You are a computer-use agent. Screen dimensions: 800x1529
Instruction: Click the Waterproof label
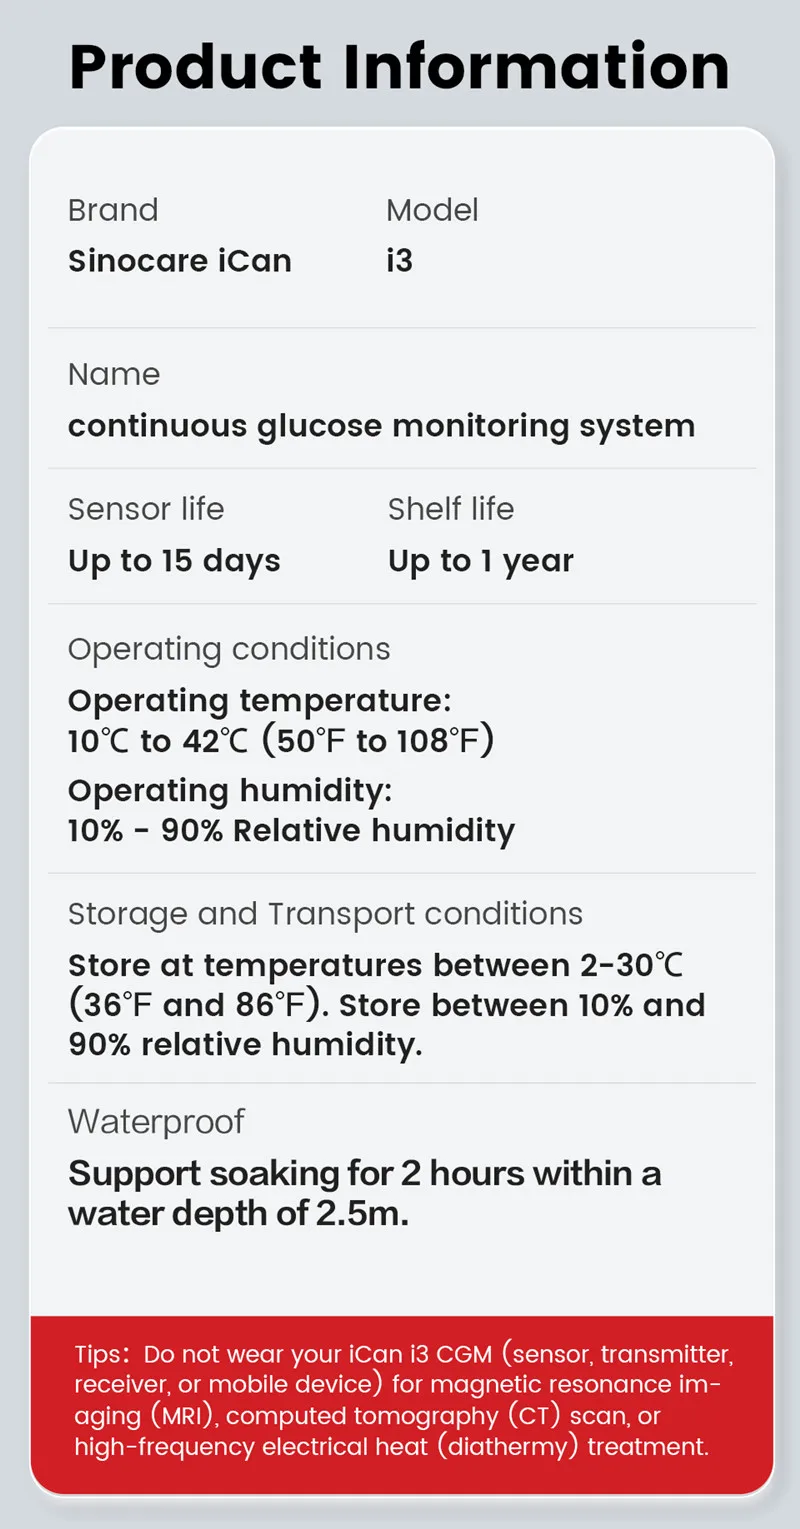[156, 1121]
